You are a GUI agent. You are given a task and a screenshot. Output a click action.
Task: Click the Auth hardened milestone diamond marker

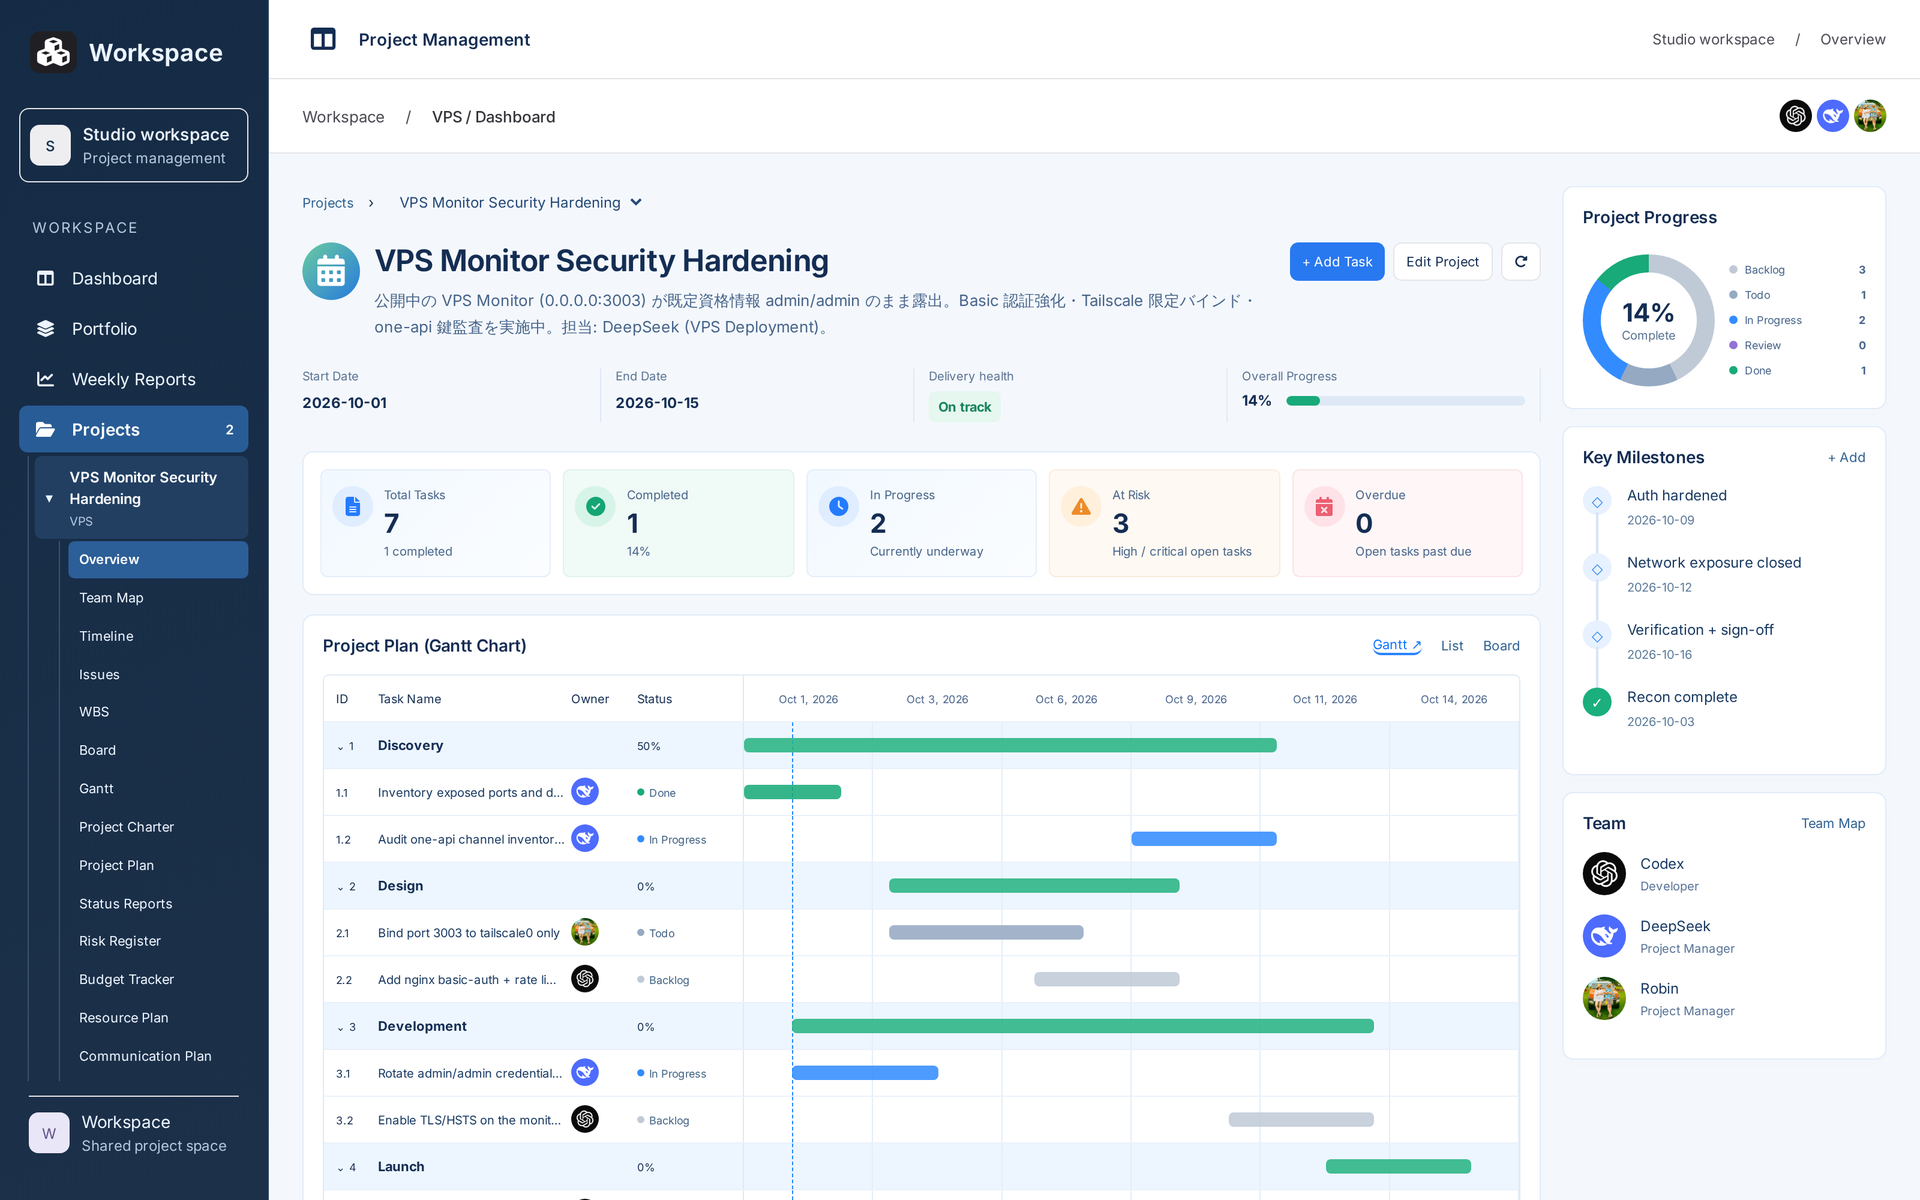point(1597,502)
